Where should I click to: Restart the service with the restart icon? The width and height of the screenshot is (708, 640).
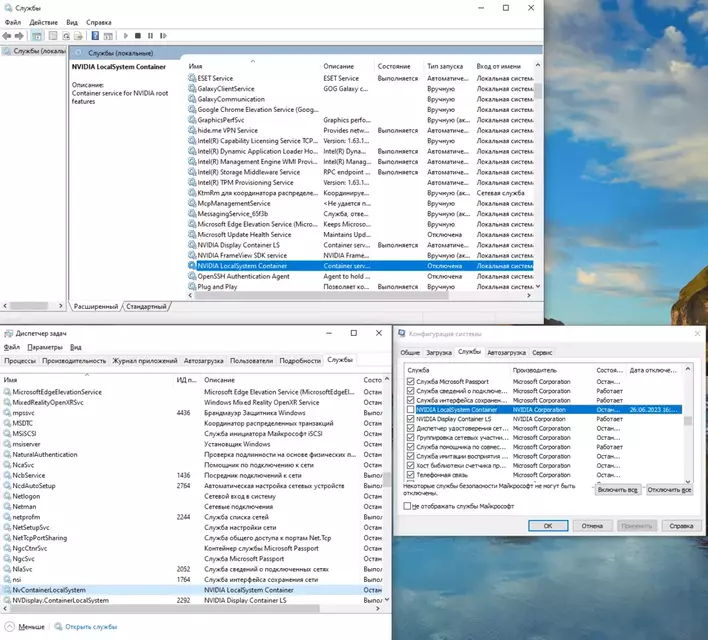pyautogui.click(x=163, y=36)
